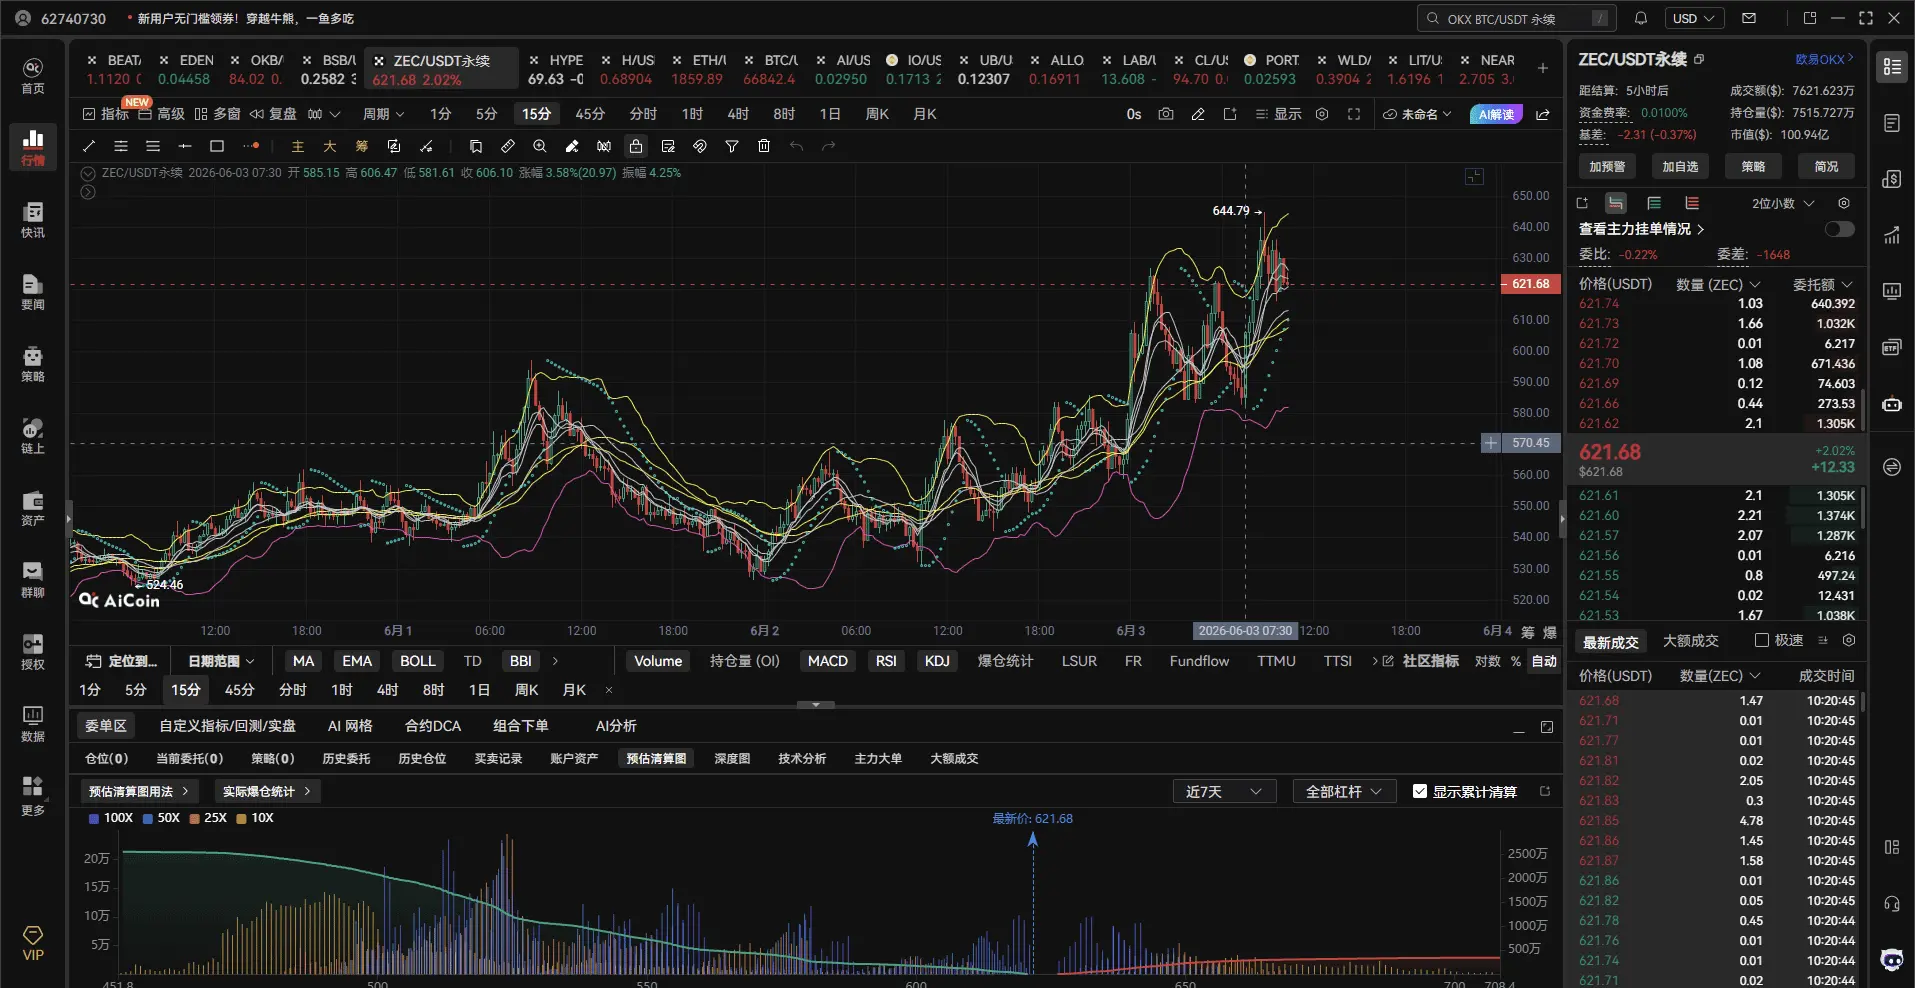Toggle the KDJ sub-indicator
This screenshot has width=1915, height=988.
pyautogui.click(x=937, y=661)
